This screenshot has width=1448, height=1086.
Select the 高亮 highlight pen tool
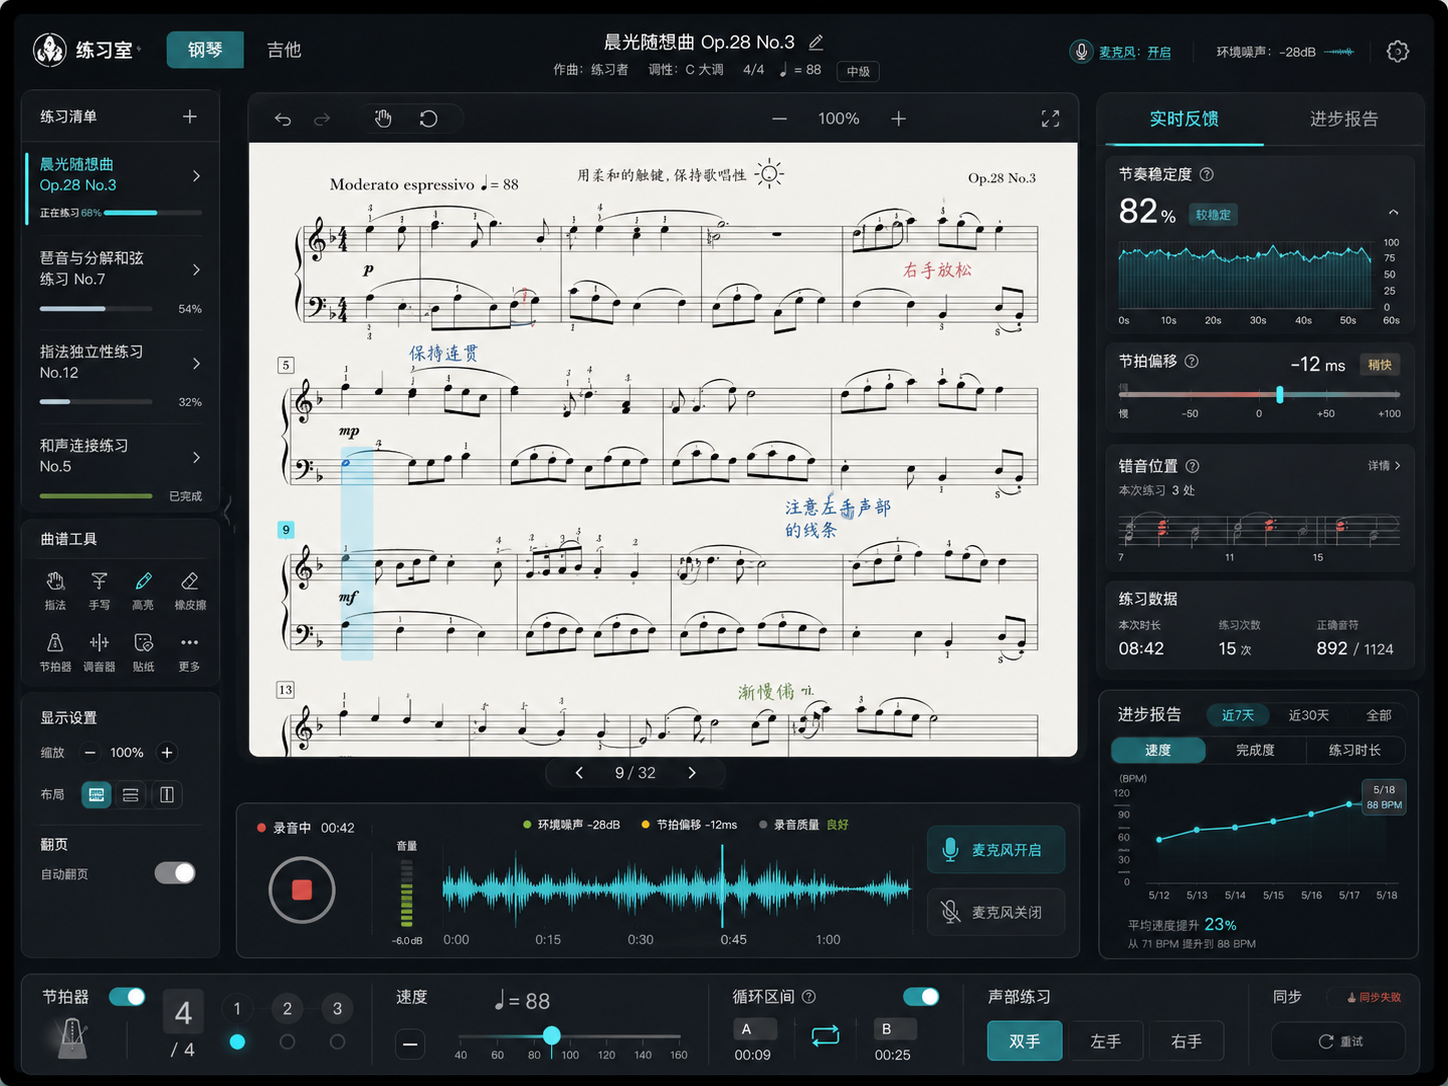pyautogui.click(x=143, y=590)
